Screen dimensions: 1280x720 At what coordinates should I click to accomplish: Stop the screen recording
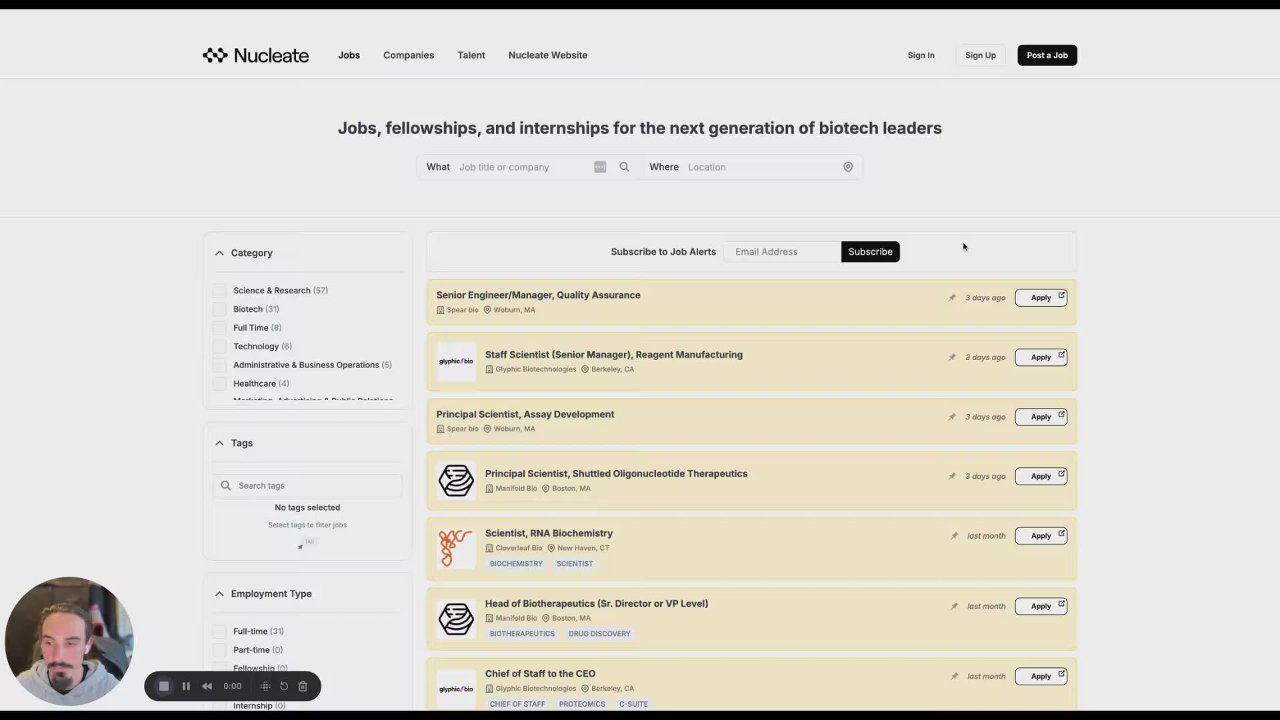tap(164, 686)
